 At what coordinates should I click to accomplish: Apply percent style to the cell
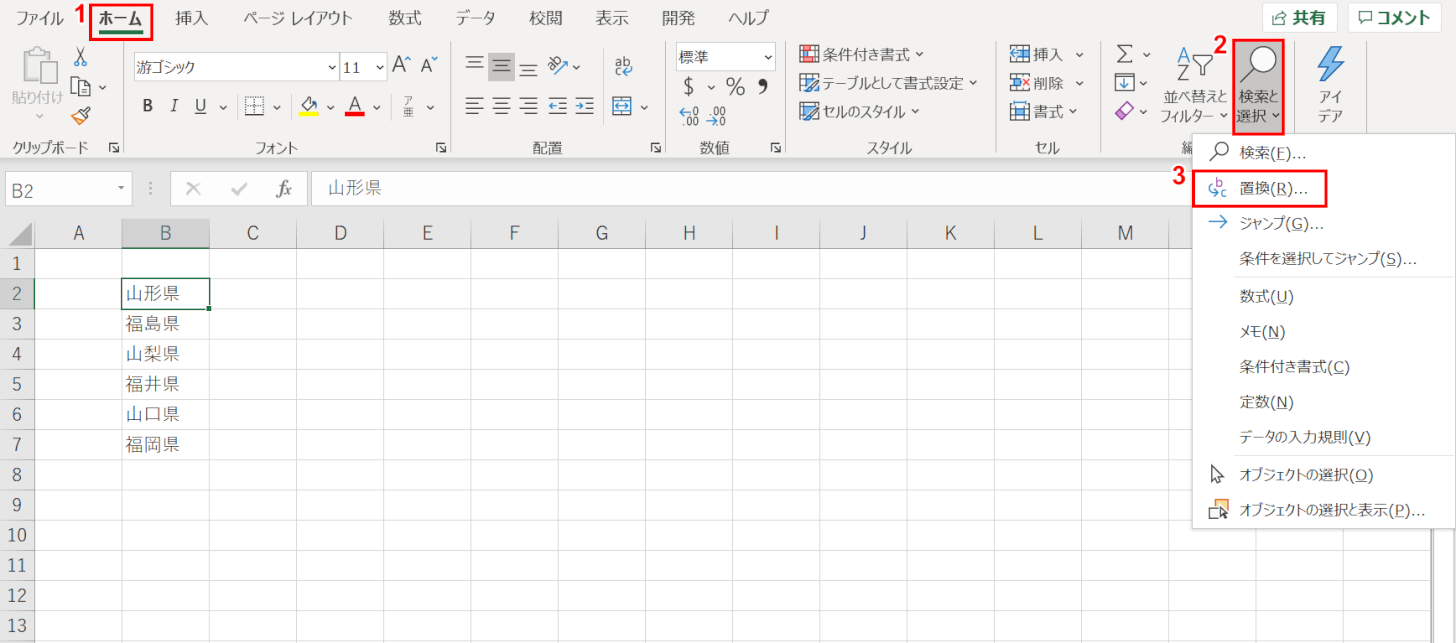pyautogui.click(x=735, y=86)
